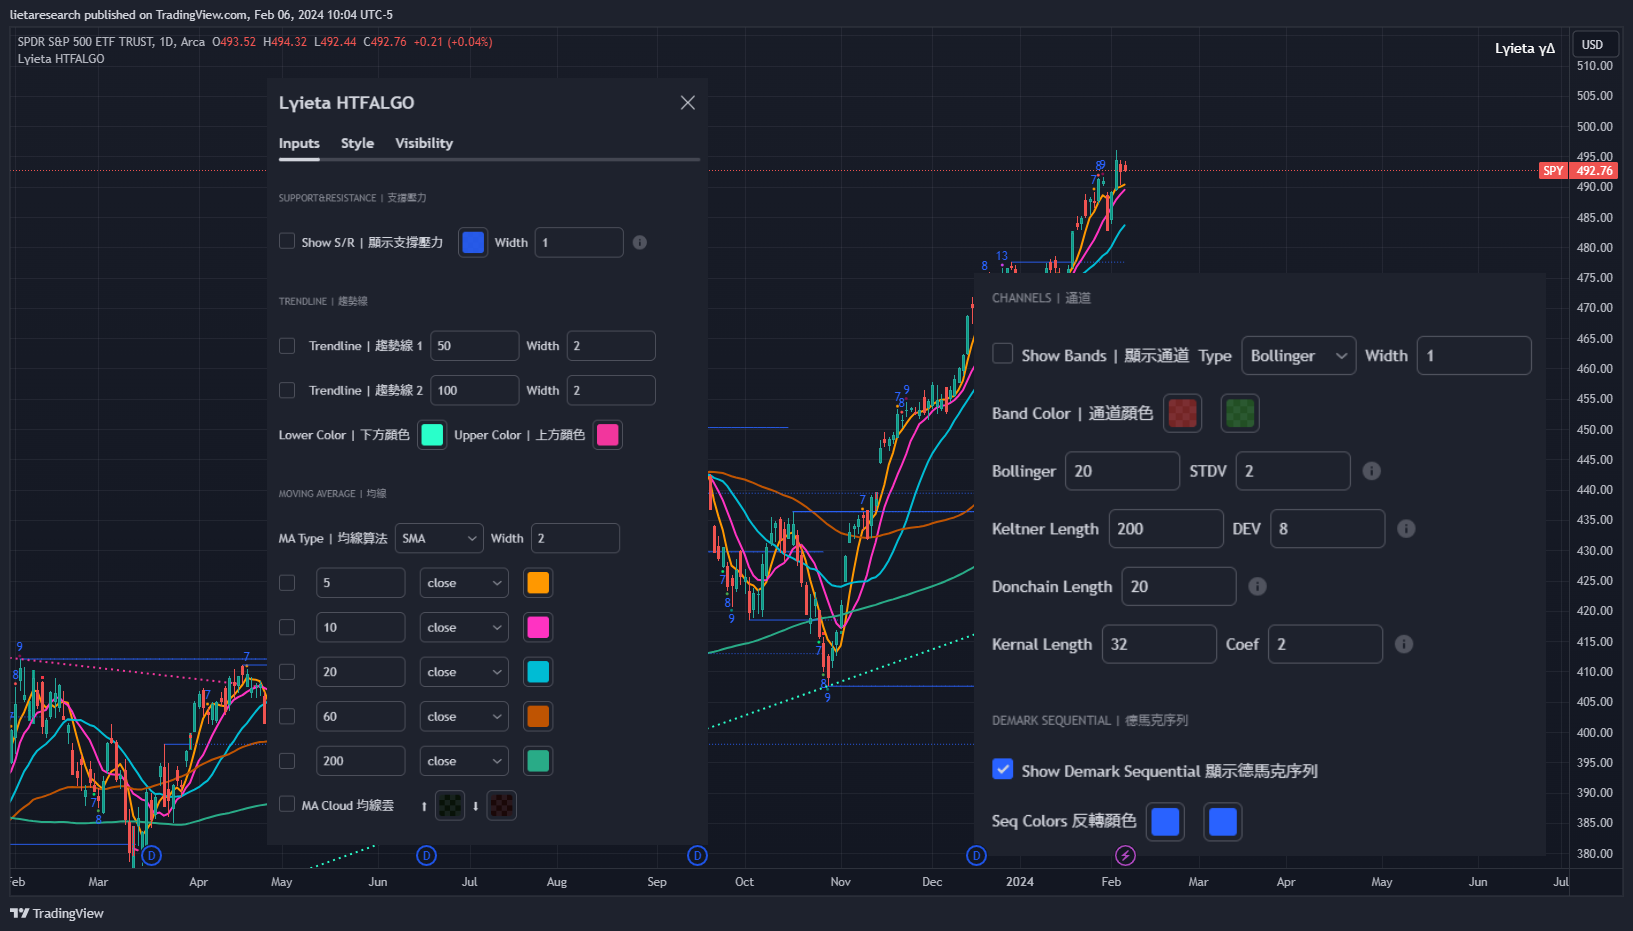
Task: Click the Lyieta HTFALGO indicator legend label
Action: click(x=61, y=59)
